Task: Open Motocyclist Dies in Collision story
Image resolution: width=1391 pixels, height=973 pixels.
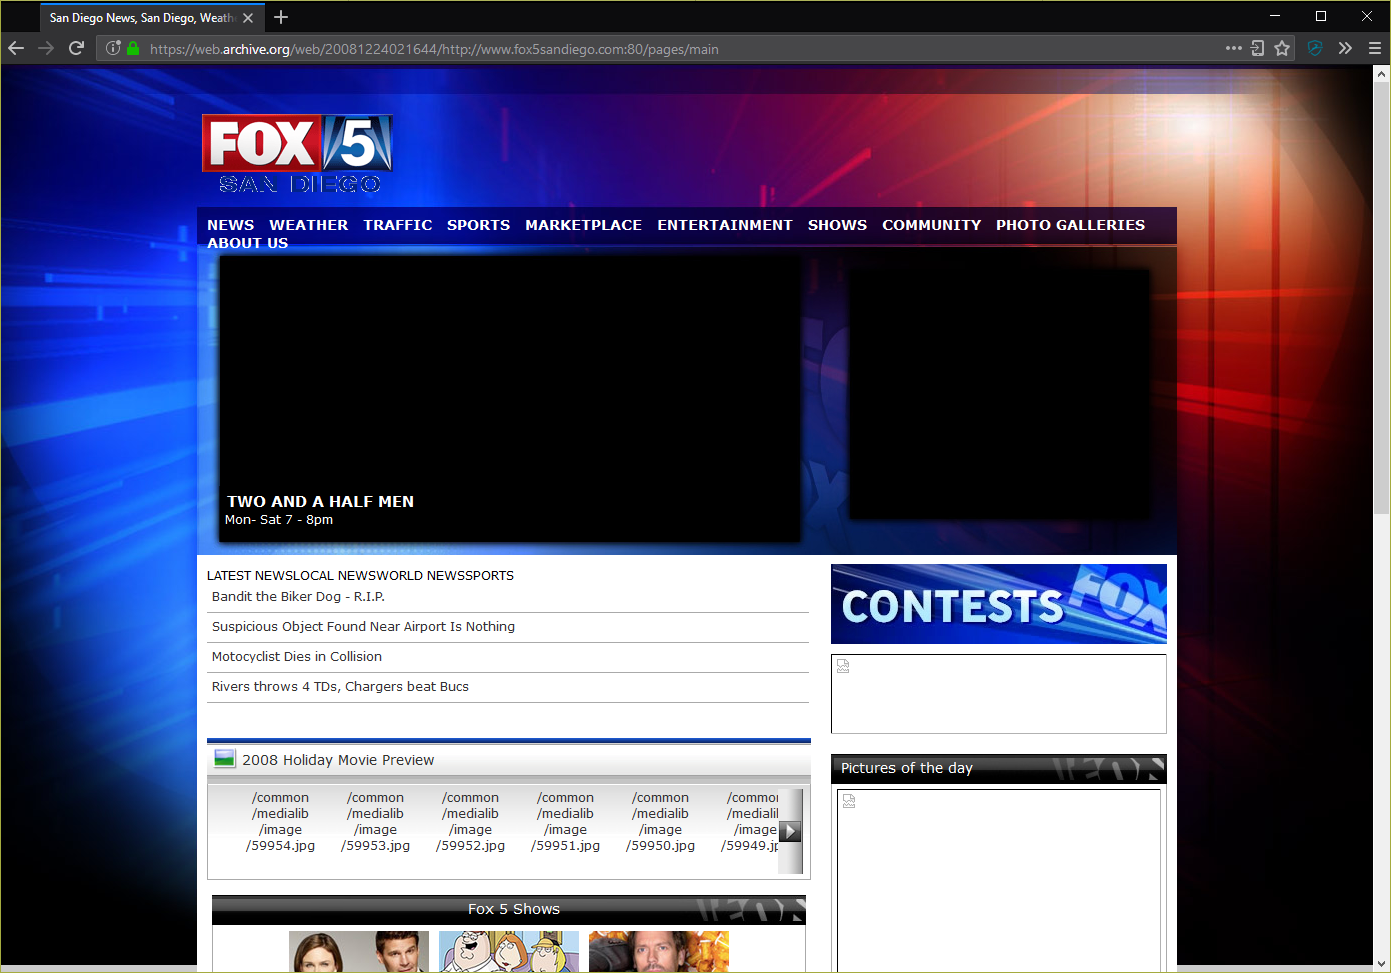Action: [x=297, y=657]
